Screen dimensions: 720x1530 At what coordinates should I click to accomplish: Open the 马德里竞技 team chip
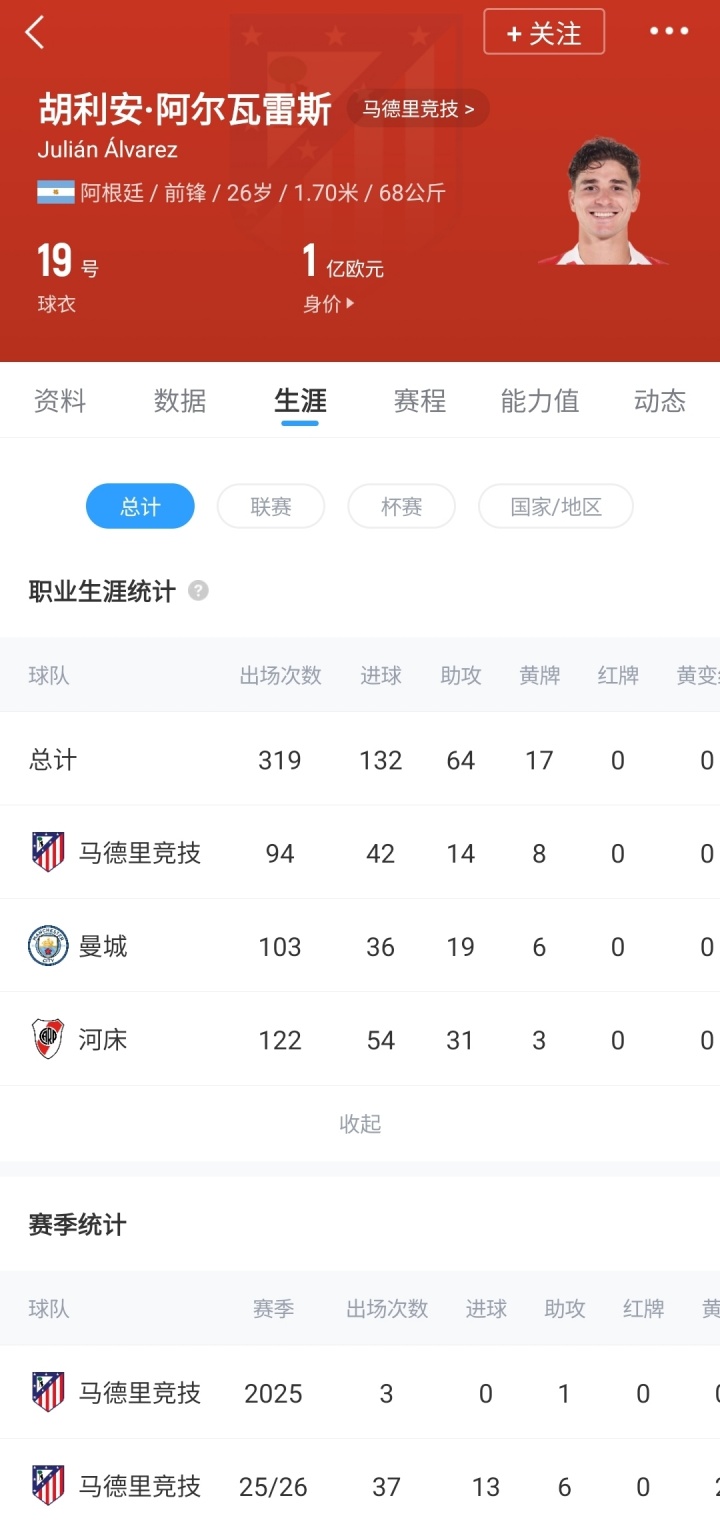tap(418, 109)
